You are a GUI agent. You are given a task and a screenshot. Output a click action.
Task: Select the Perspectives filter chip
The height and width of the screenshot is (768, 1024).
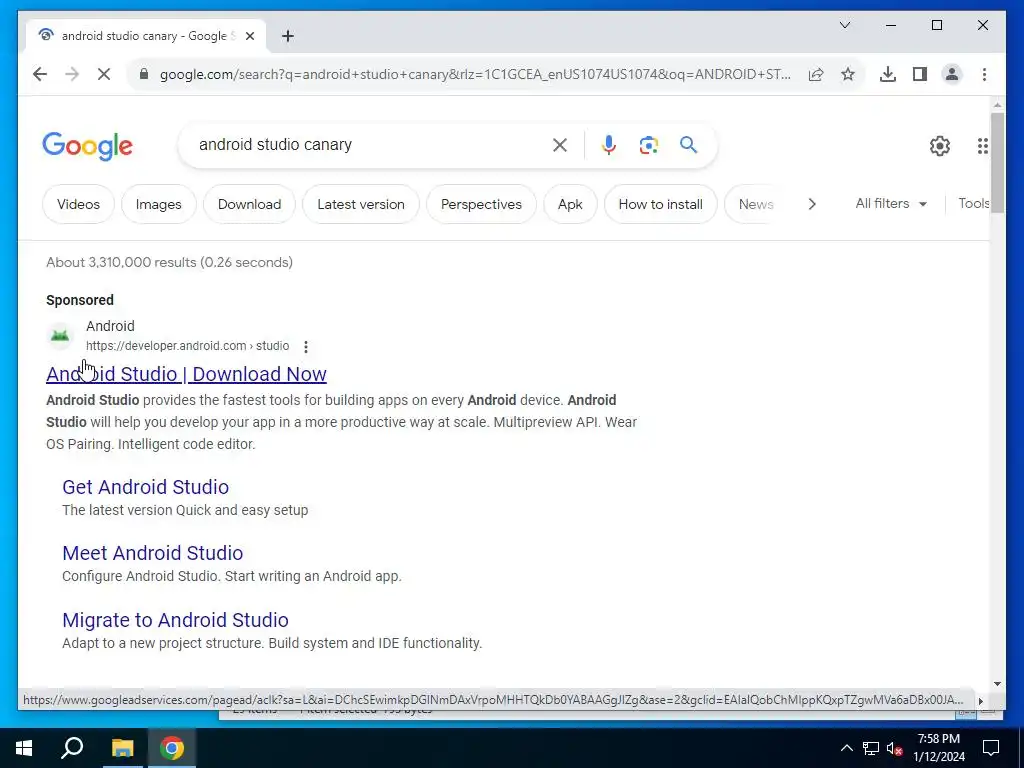(x=481, y=204)
